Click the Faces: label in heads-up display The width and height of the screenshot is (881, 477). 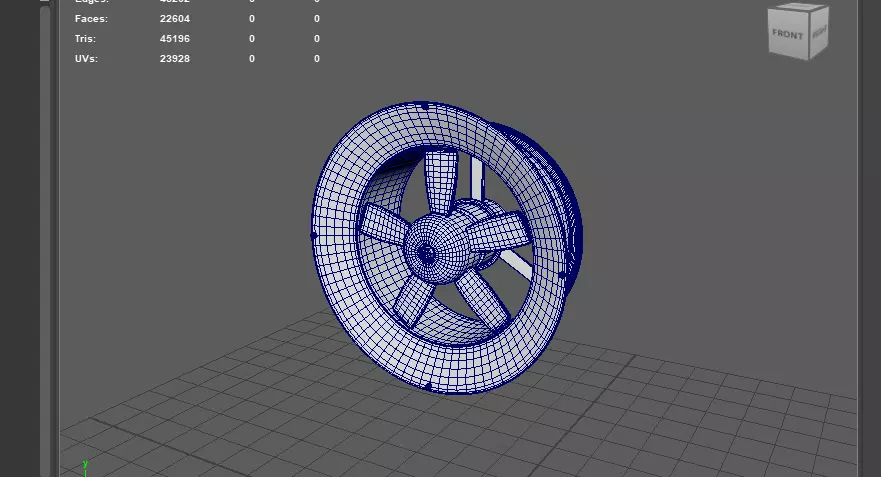pyautogui.click(x=91, y=19)
